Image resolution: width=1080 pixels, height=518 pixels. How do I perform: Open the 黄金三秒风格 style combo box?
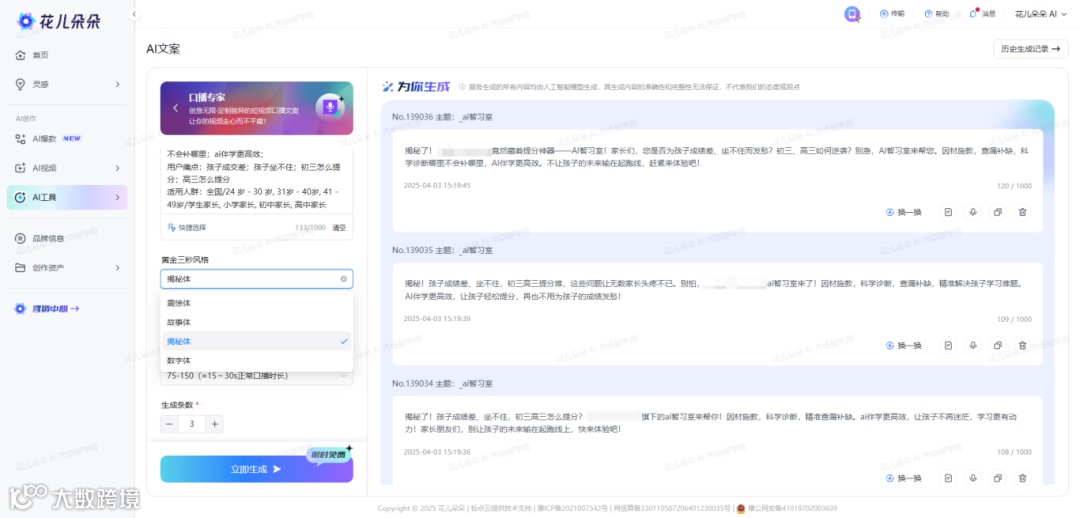tap(256, 279)
